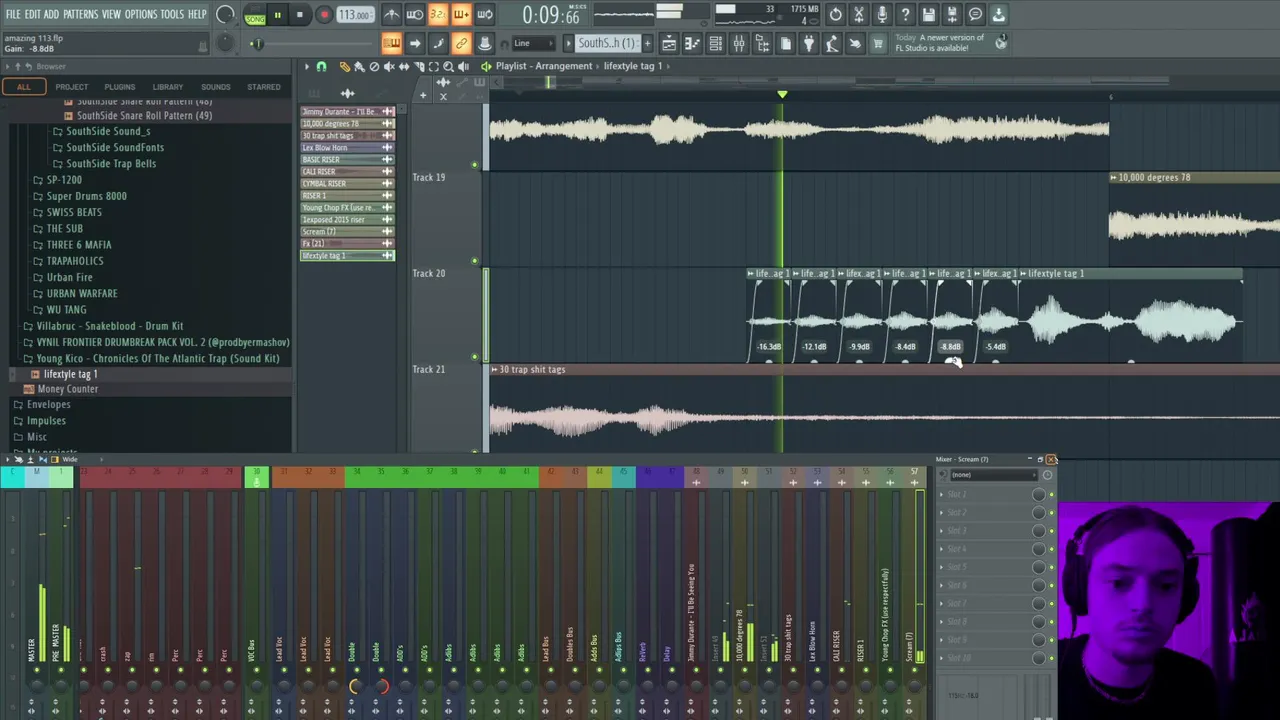Open the FILE menu
The height and width of the screenshot is (720, 1280).
(x=13, y=14)
